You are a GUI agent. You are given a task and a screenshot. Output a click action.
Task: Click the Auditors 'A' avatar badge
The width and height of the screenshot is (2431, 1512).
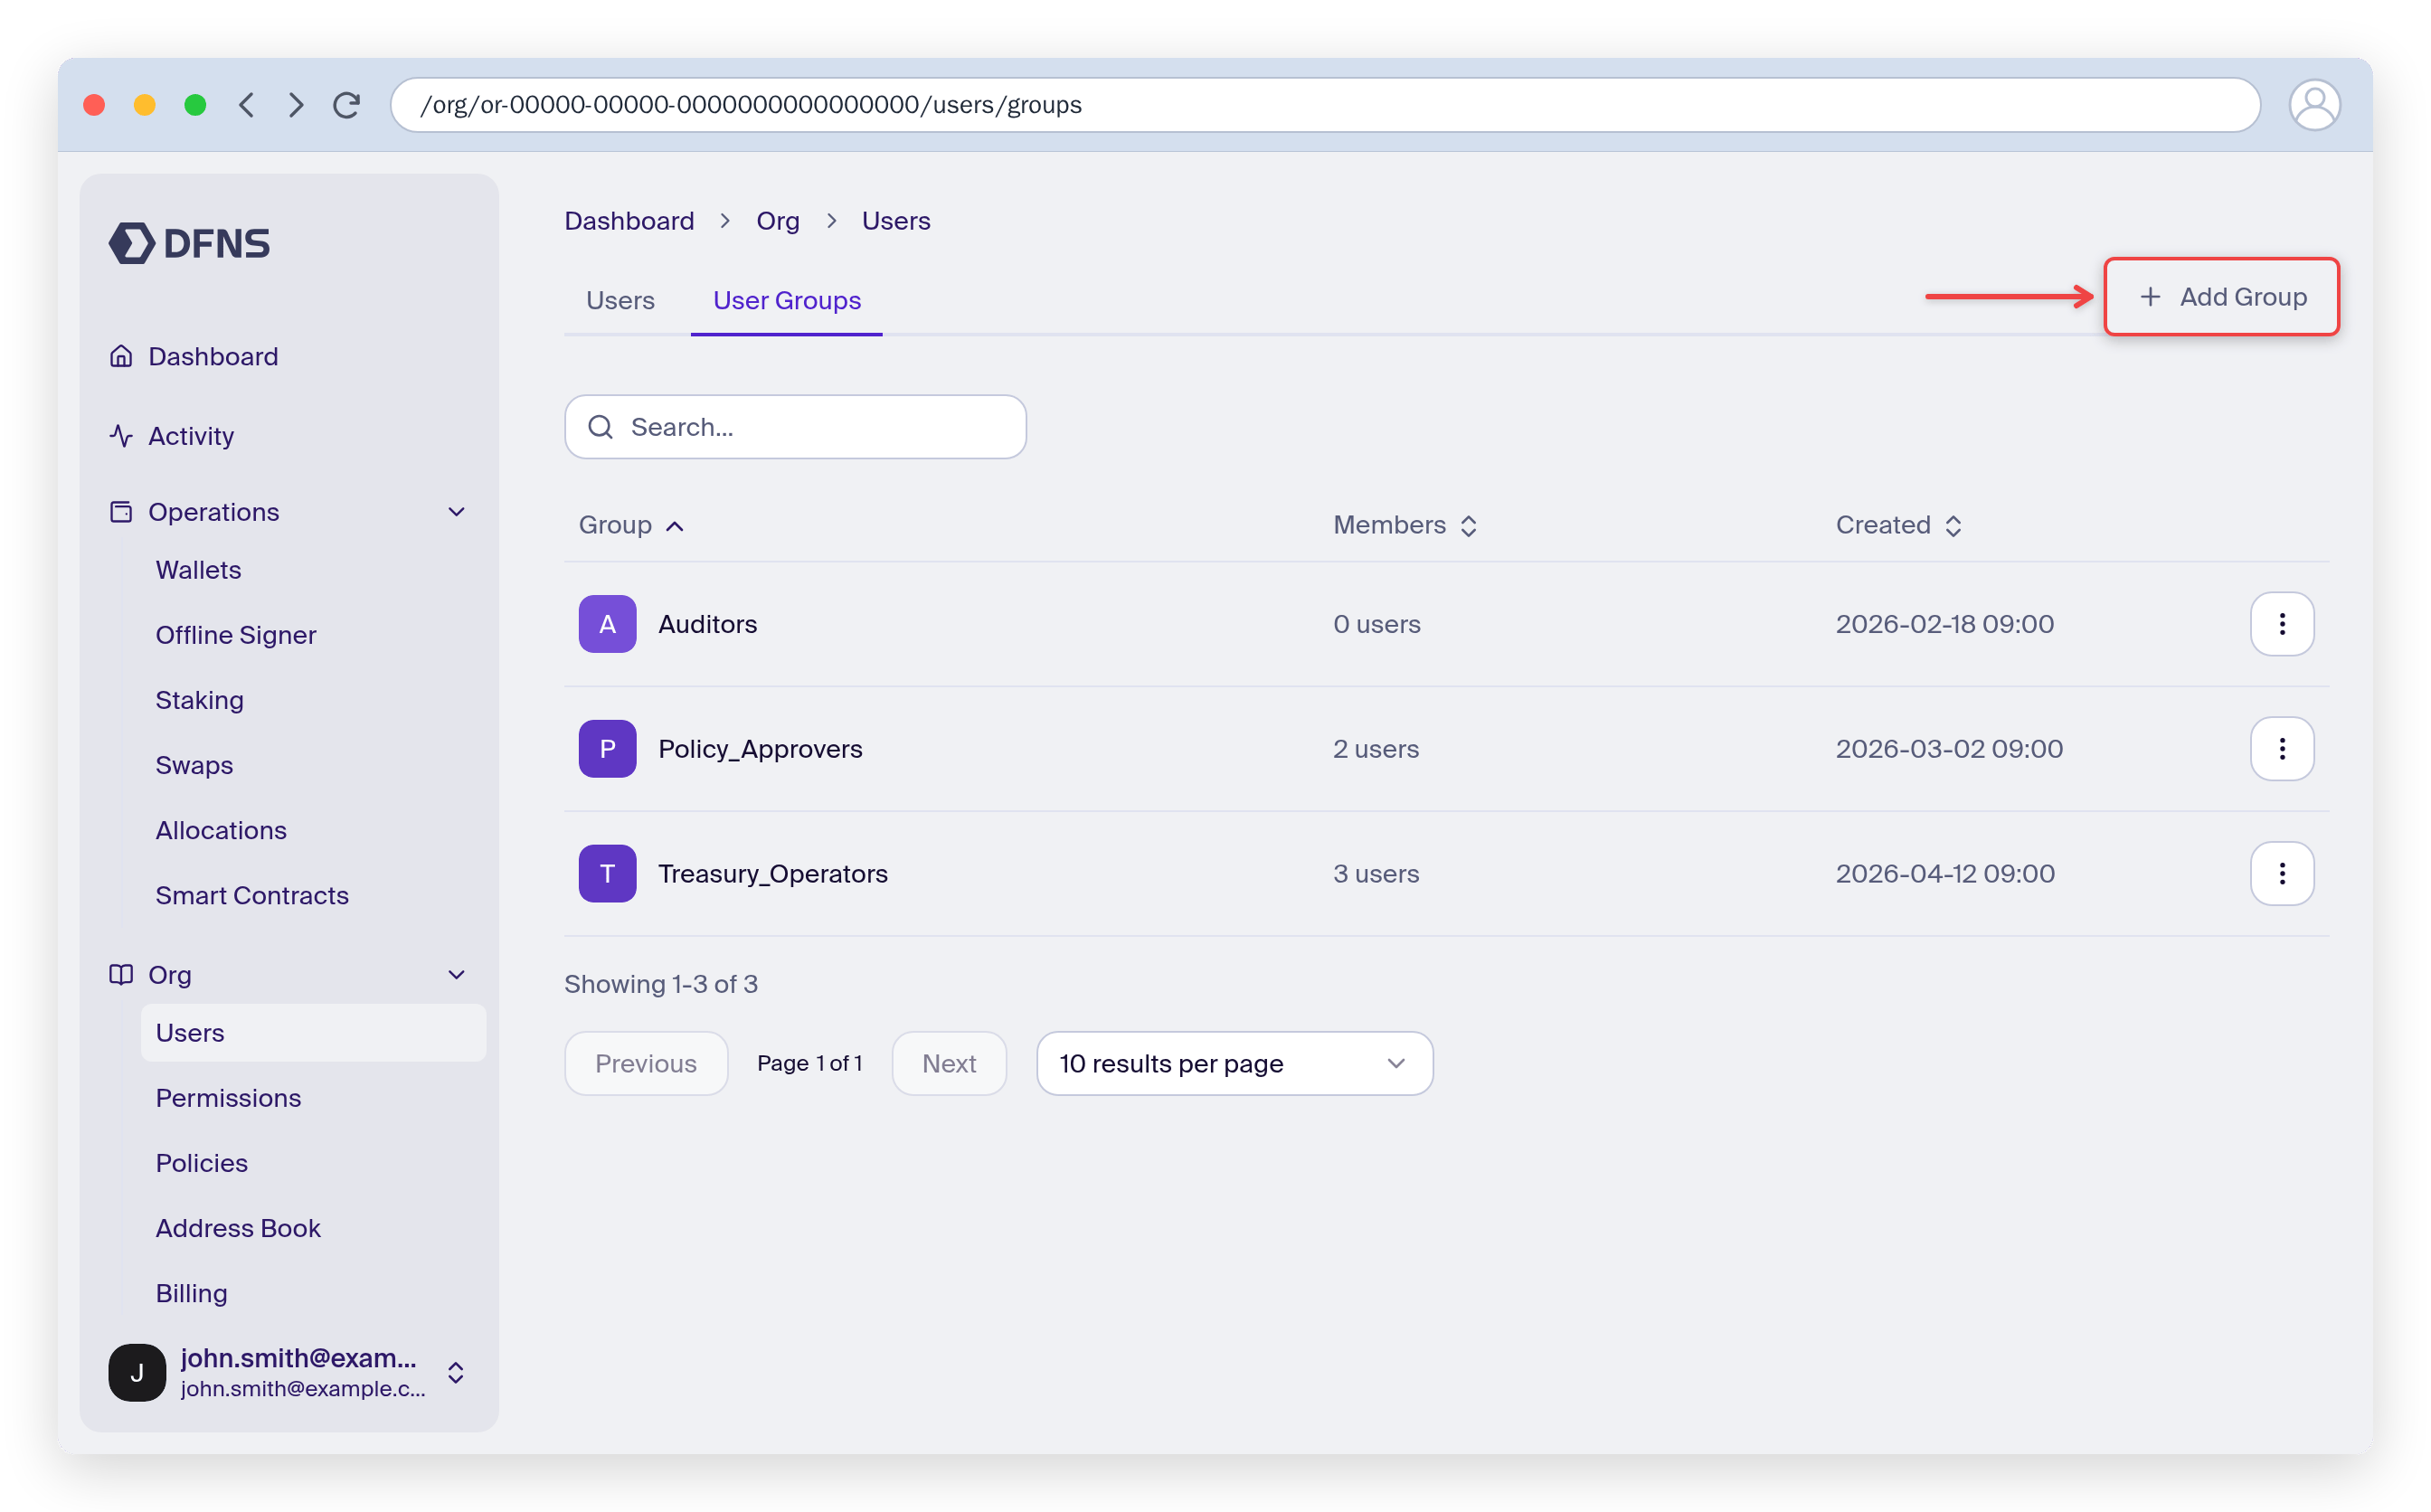coord(607,624)
